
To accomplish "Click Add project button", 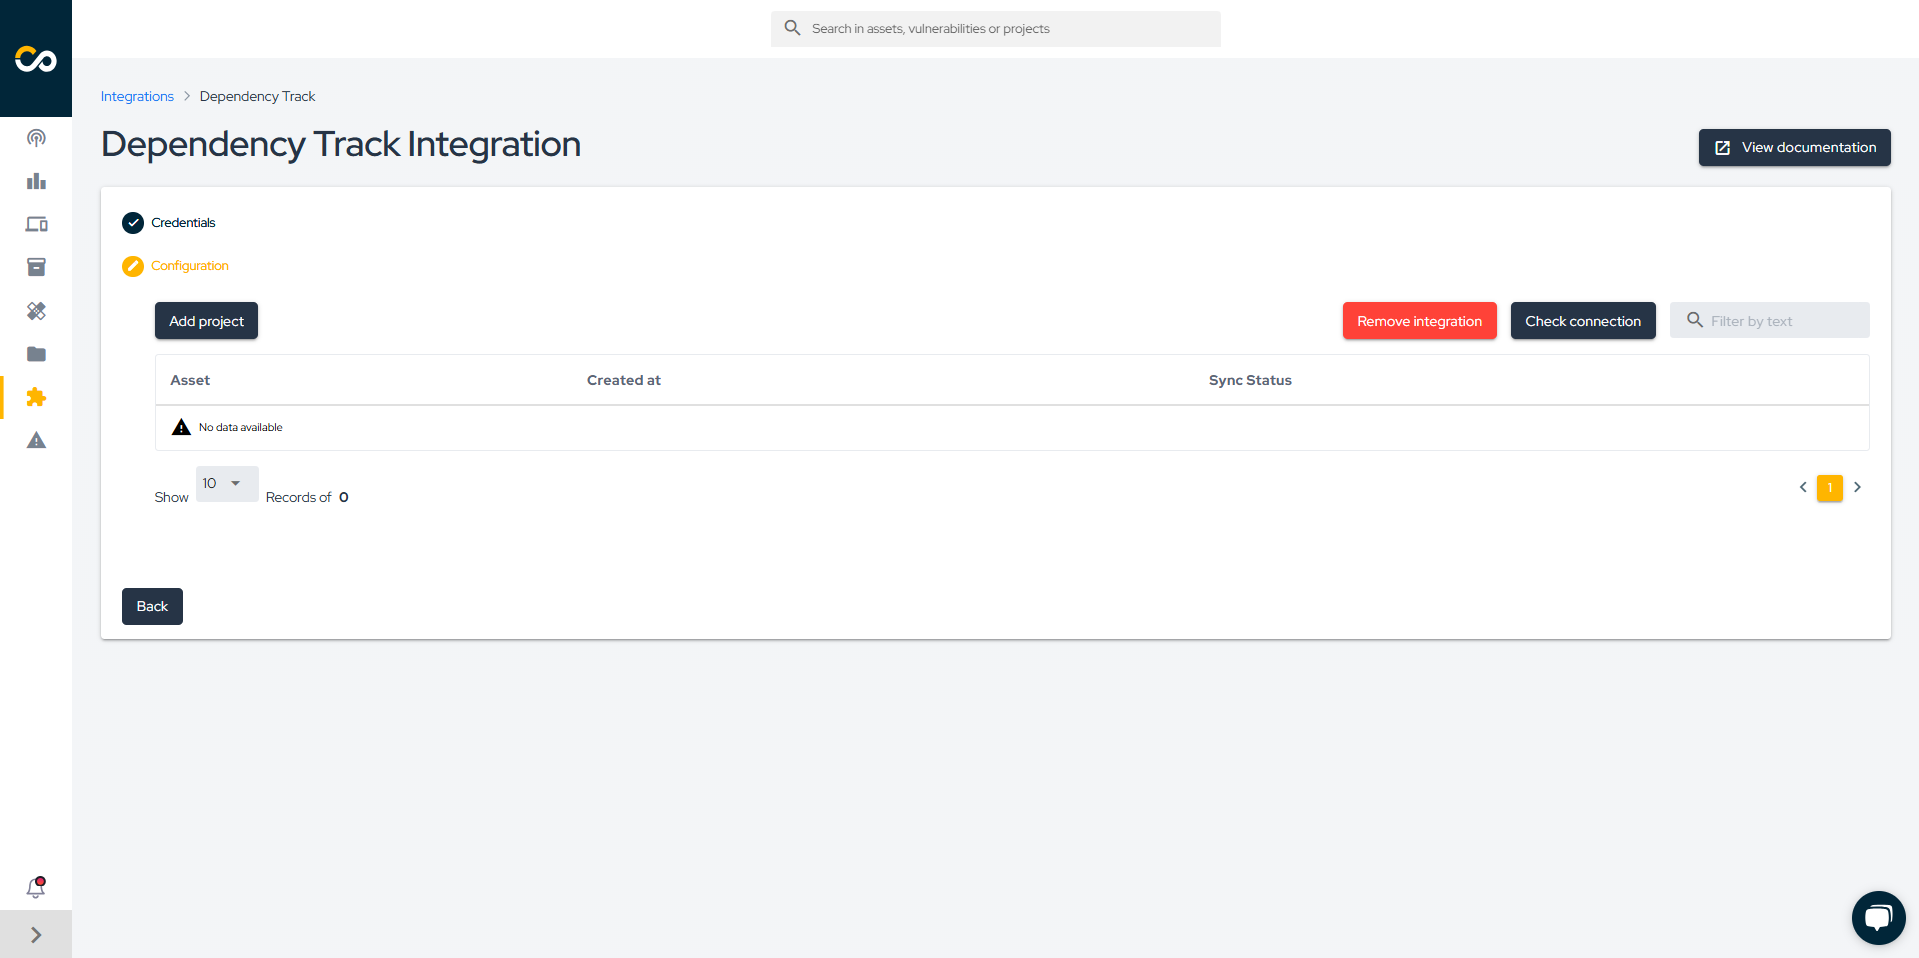I will [206, 321].
